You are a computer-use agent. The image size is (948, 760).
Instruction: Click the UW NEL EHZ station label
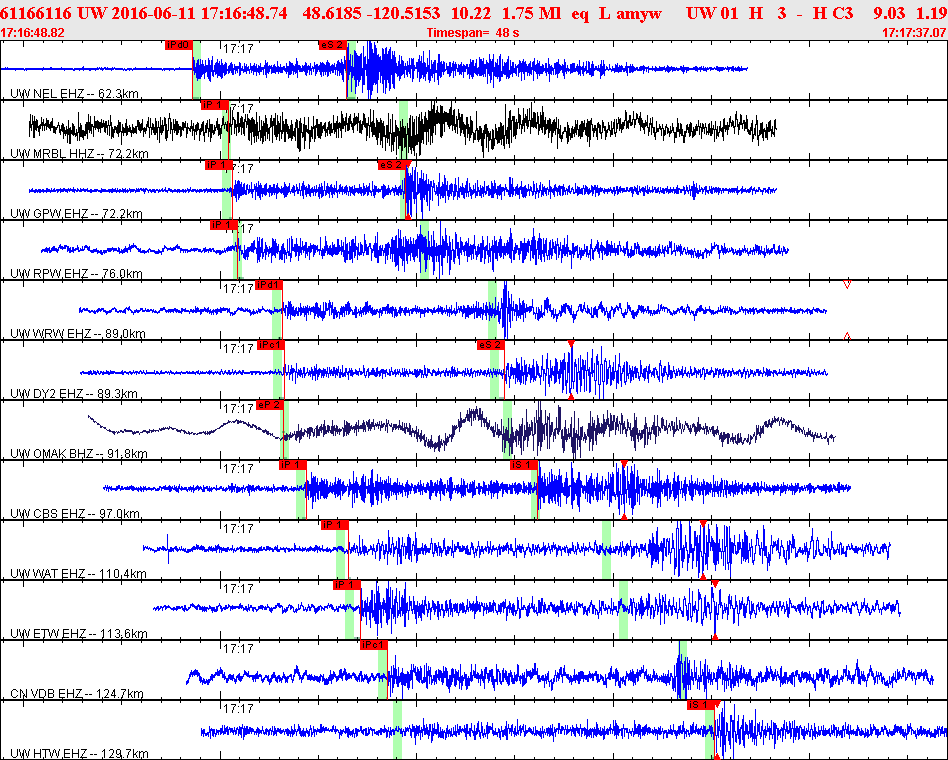pos(74,94)
